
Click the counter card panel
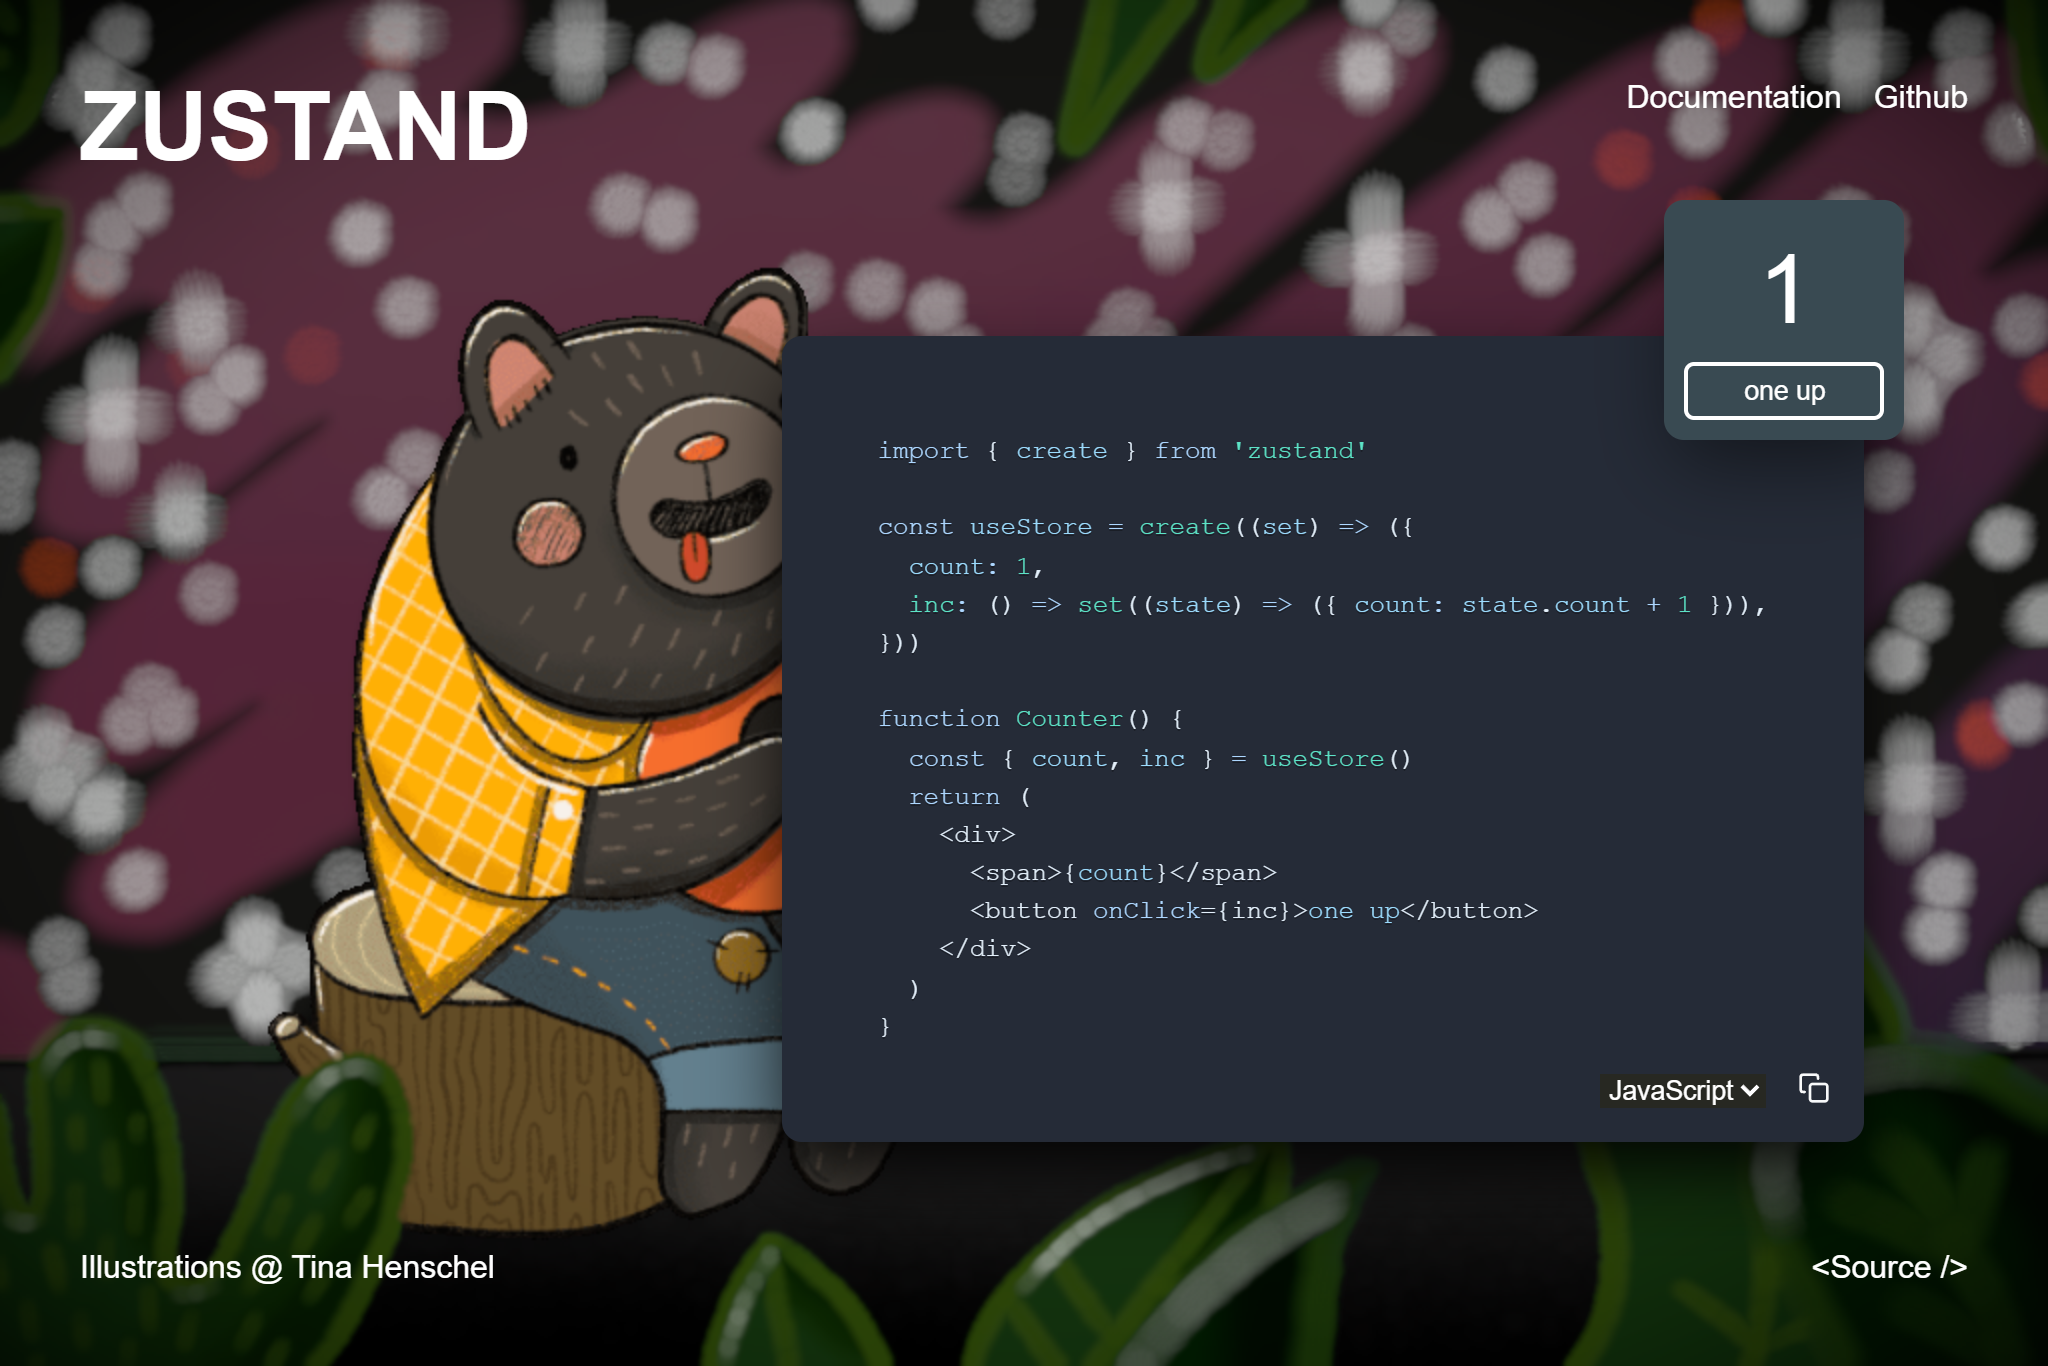(x=1784, y=318)
